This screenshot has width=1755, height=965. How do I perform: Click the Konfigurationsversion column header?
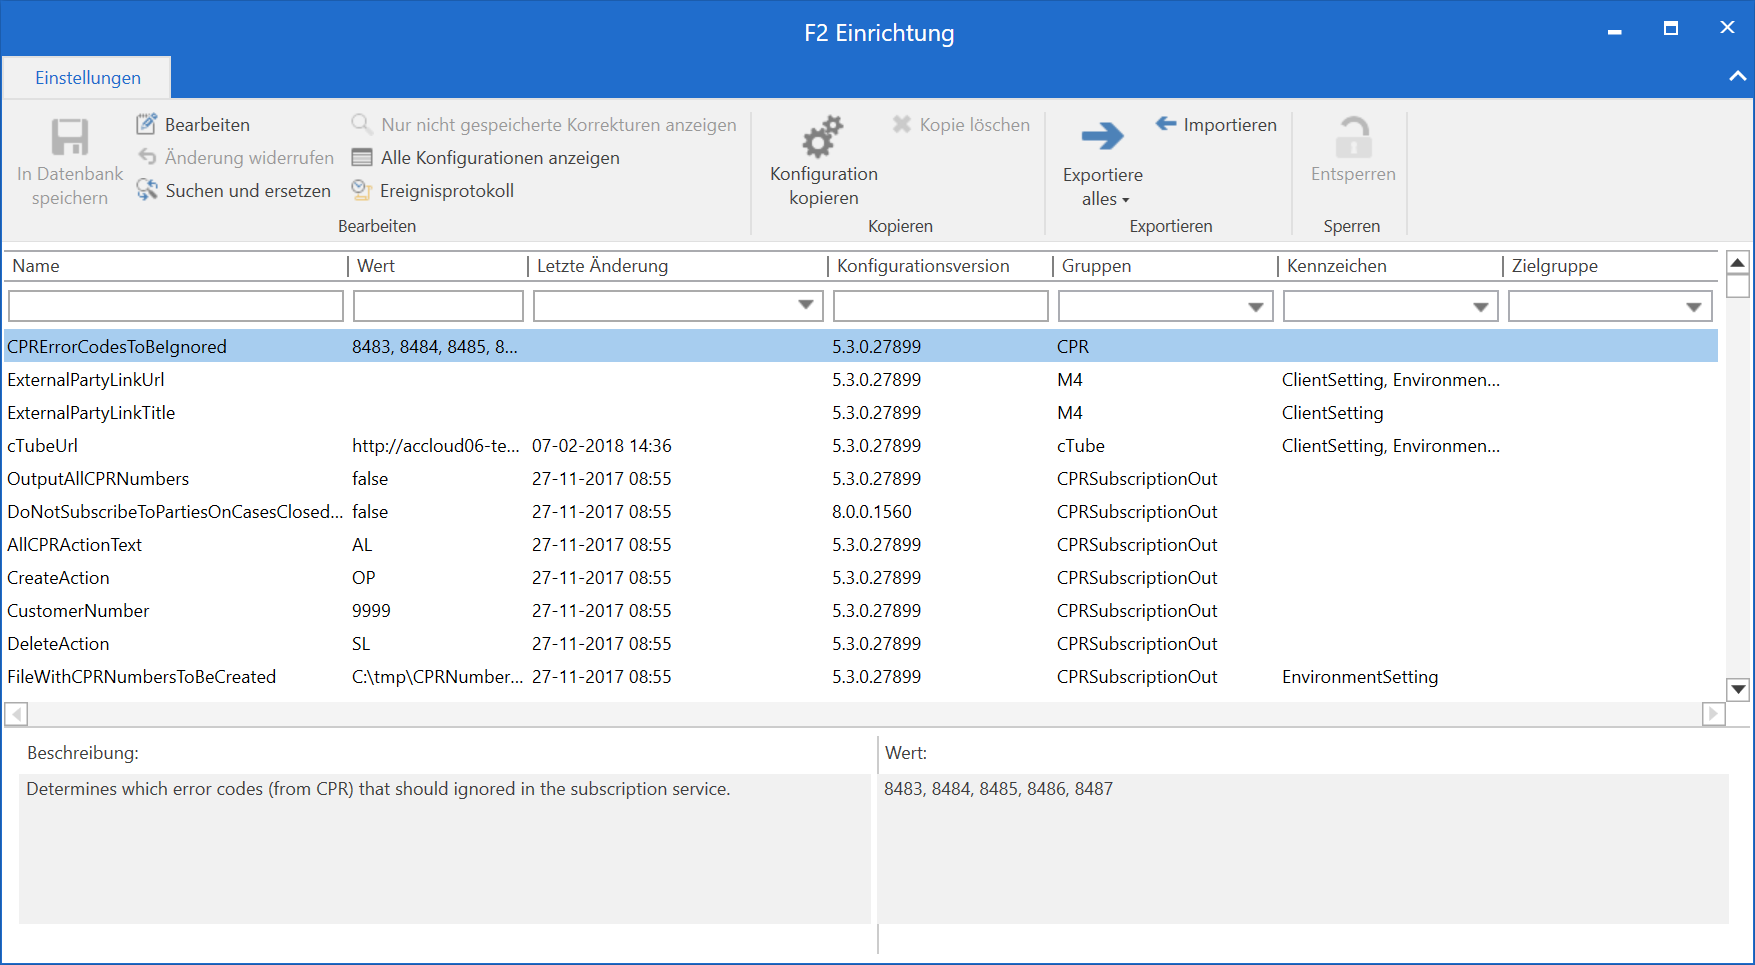click(x=923, y=266)
